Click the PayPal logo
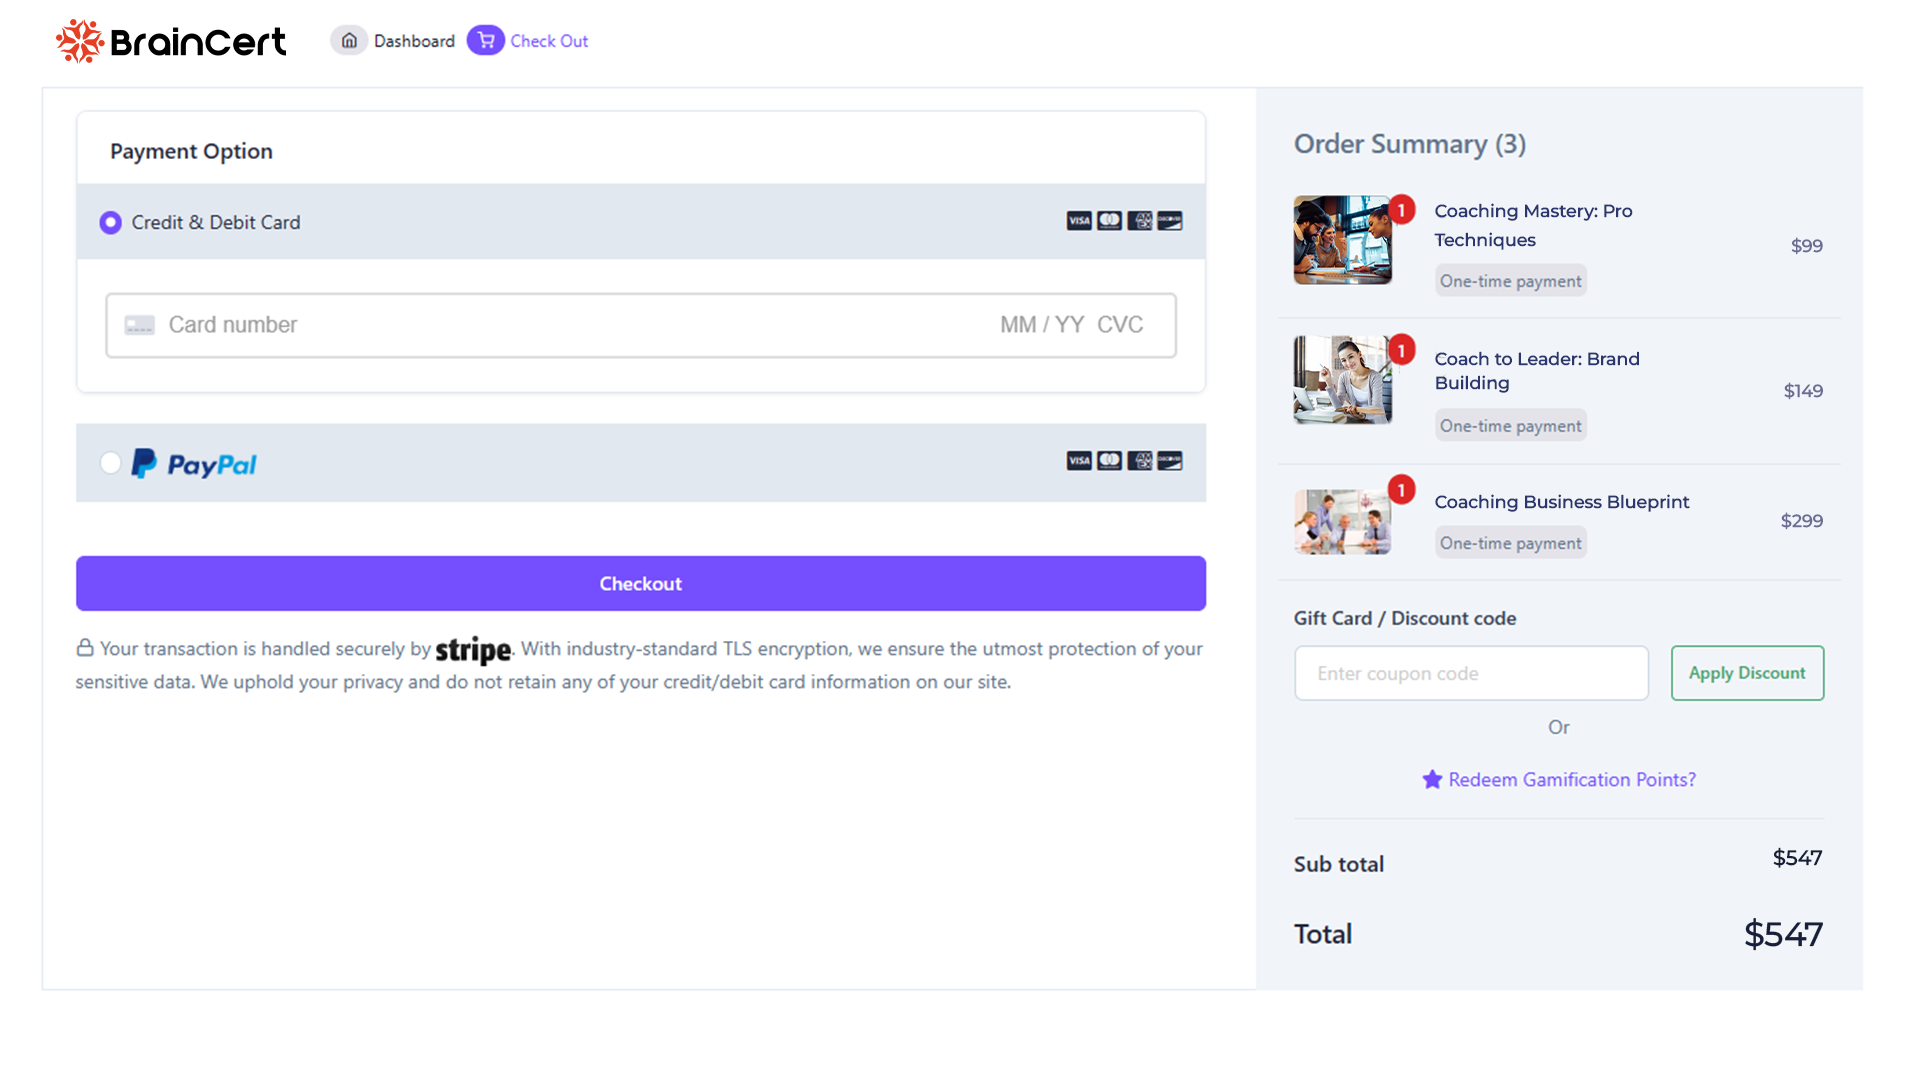Screen dimensions: 1920x1080 coord(192,462)
